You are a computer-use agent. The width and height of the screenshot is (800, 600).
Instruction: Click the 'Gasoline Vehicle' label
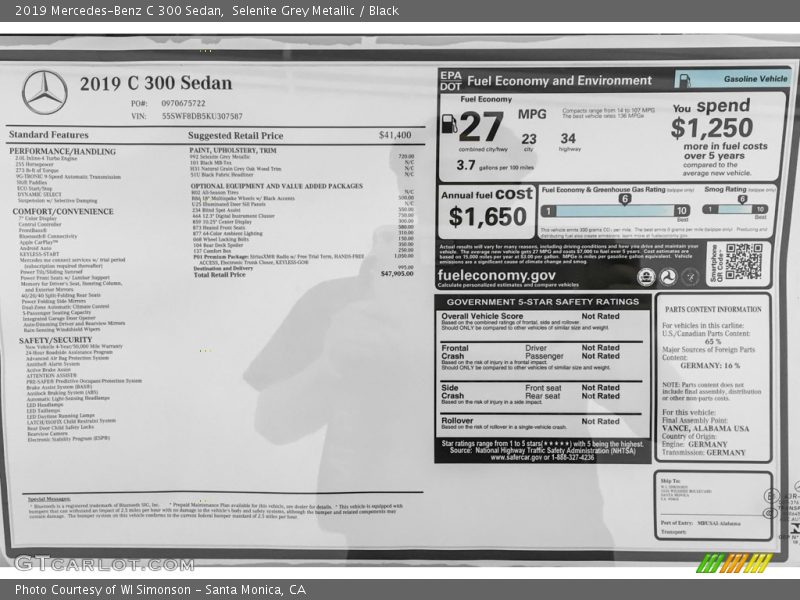click(x=756, y=79)
